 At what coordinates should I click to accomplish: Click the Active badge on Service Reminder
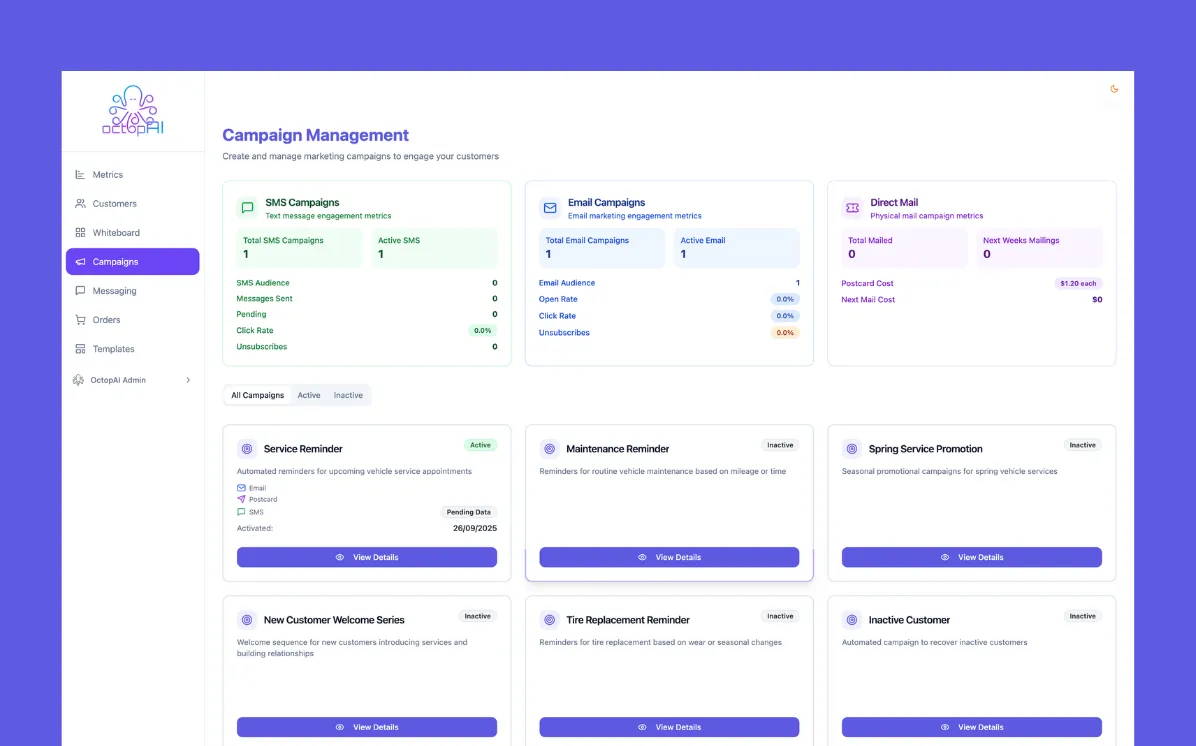[x=480, y=445]
